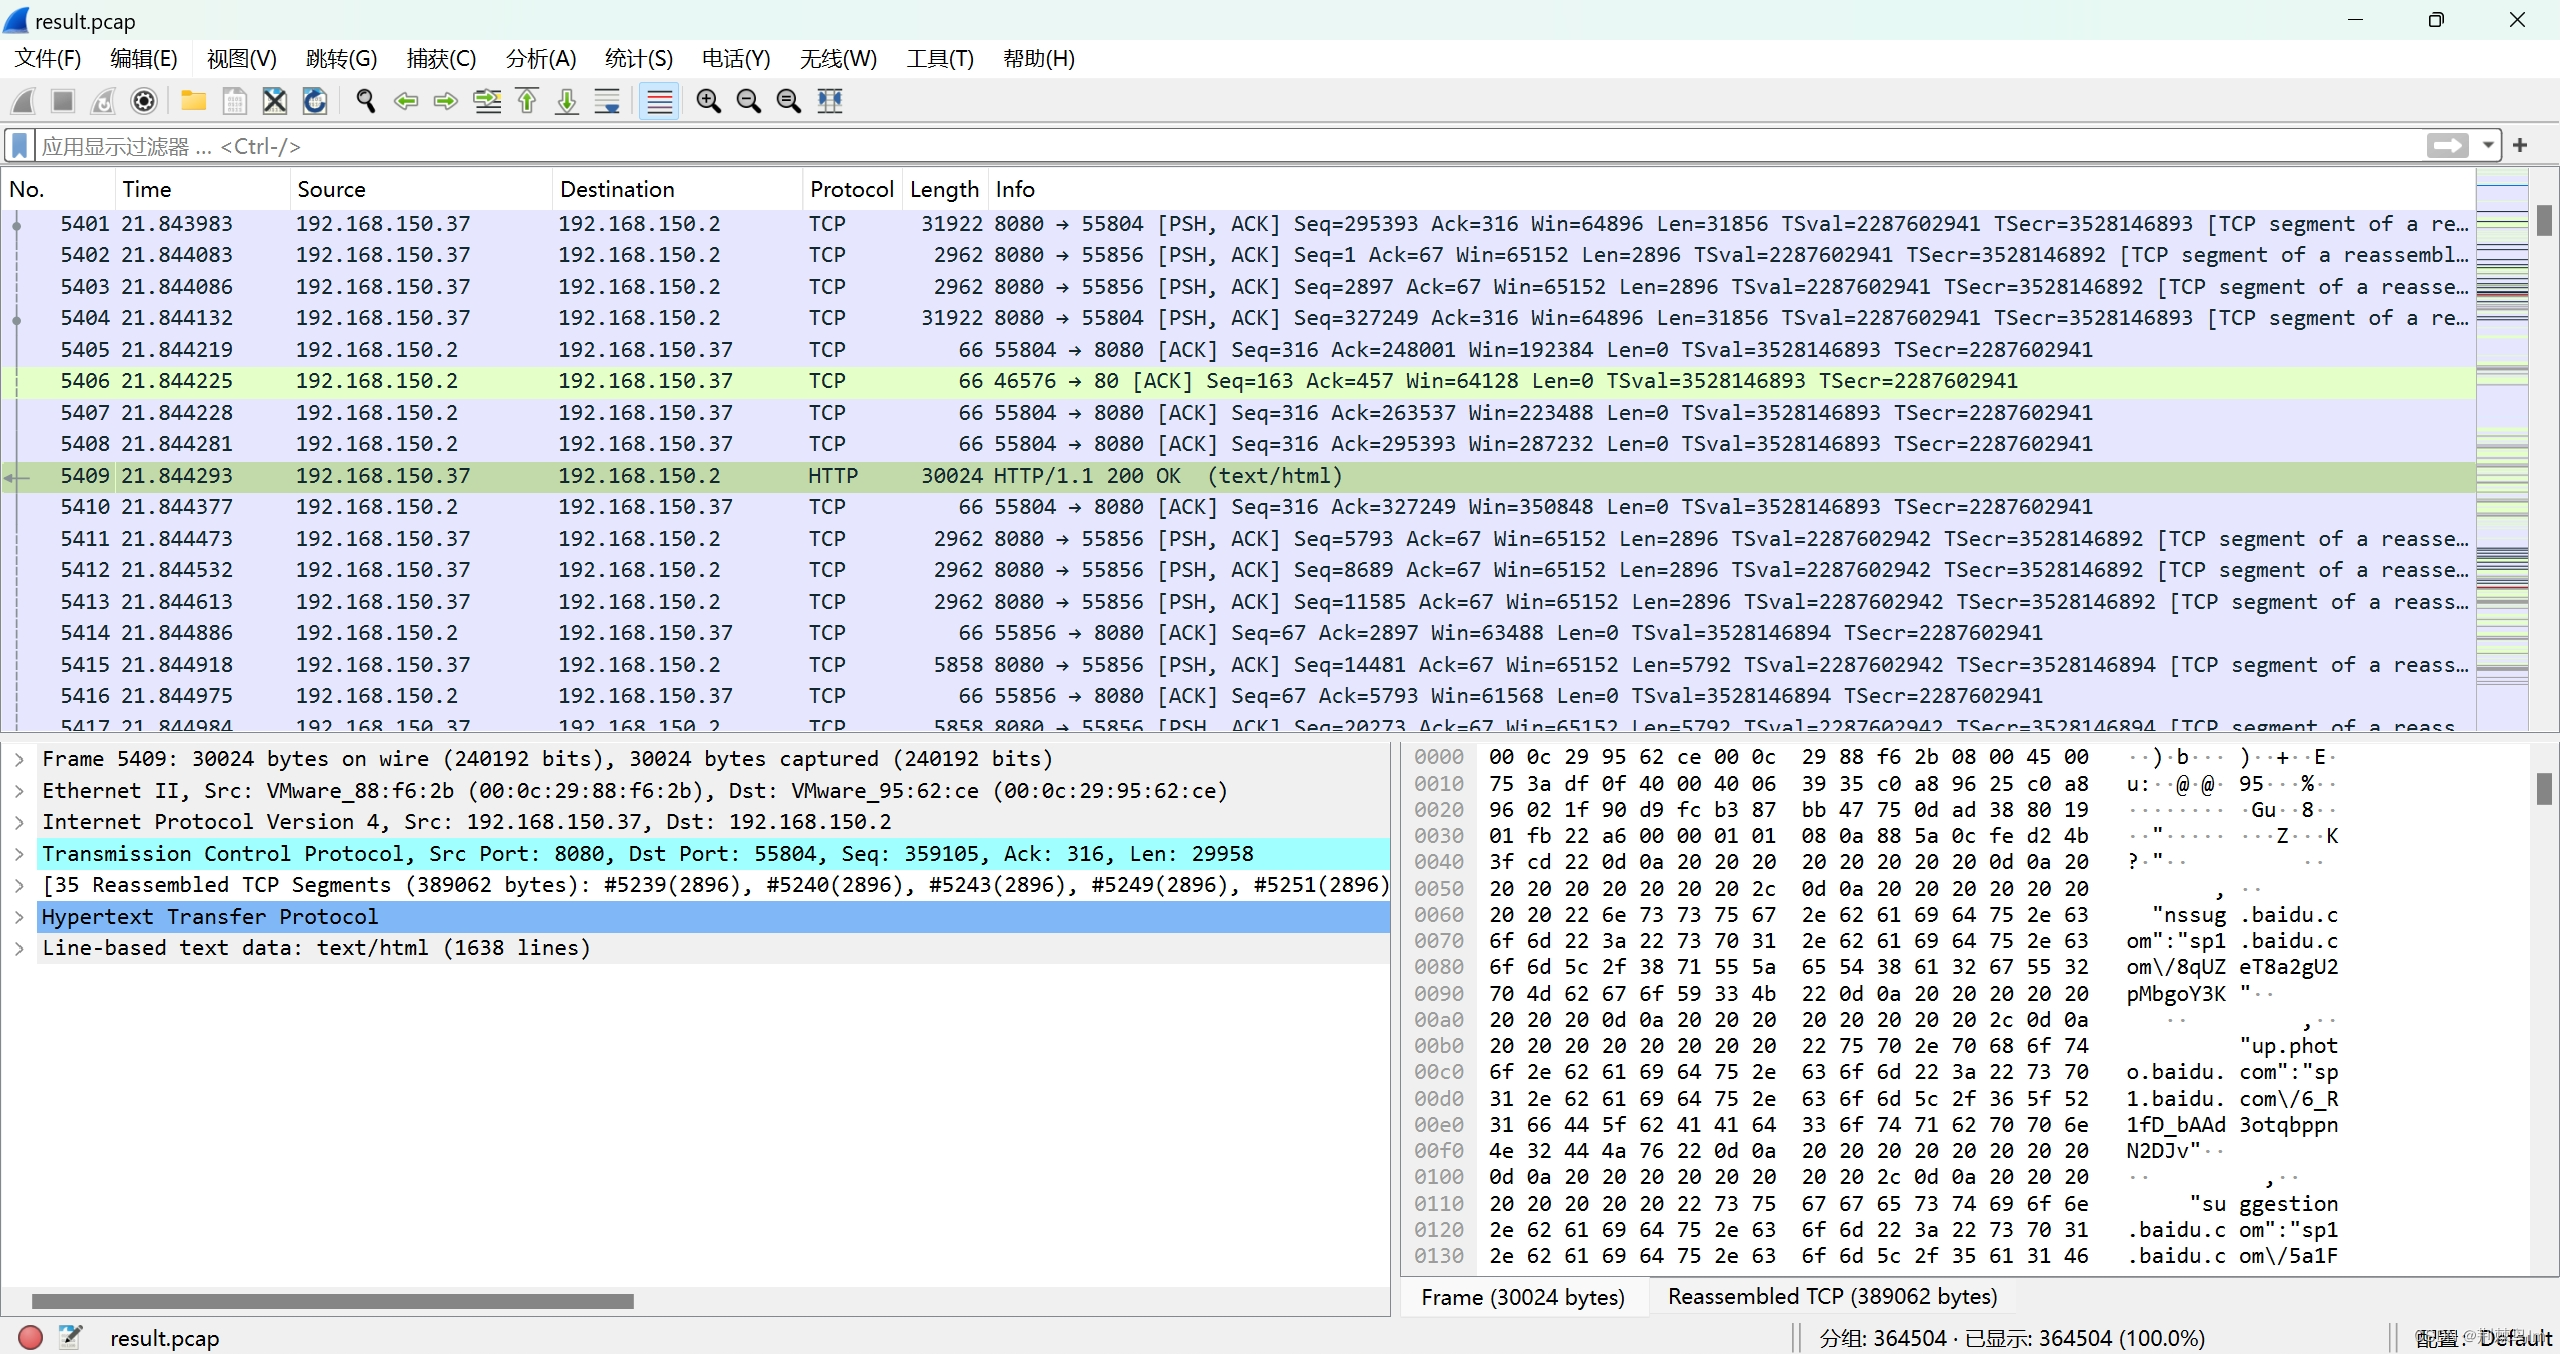
Task: Open the capture options gear icon
Action: [144, 101]
